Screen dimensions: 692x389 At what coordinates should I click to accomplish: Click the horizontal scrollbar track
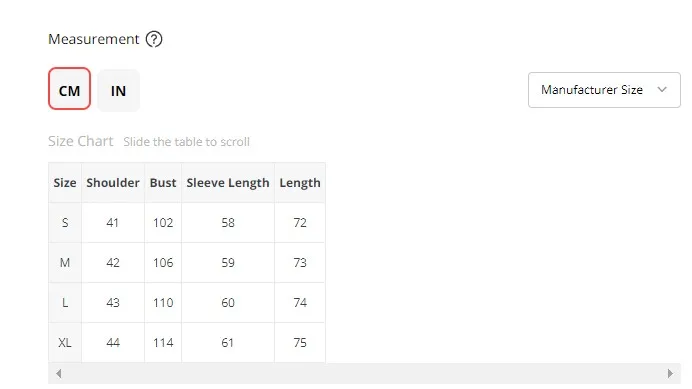click(364, 374)
